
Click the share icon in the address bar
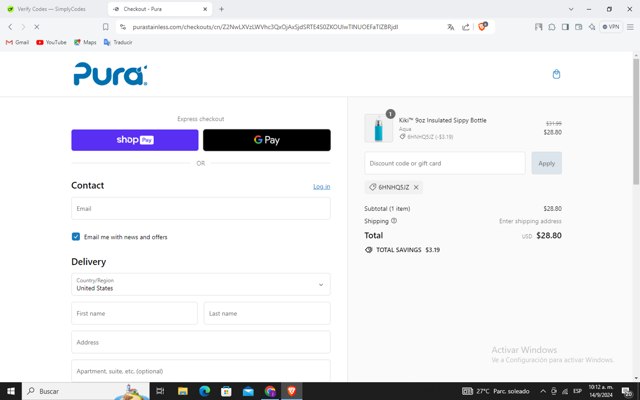pos(465,27)
